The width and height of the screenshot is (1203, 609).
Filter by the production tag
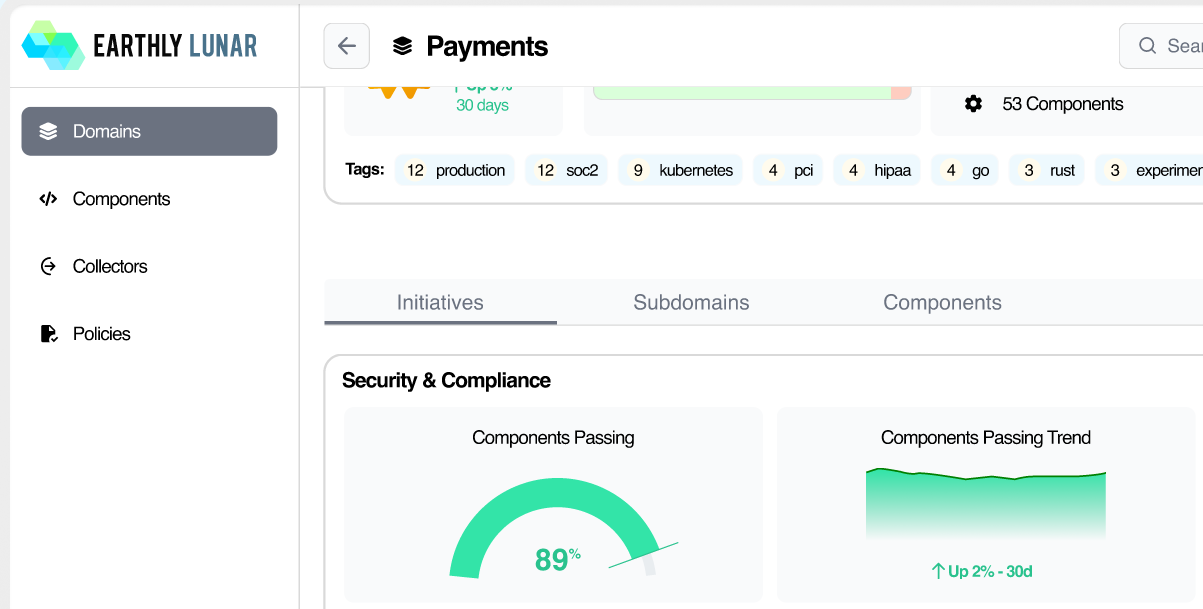coord(455,170)
